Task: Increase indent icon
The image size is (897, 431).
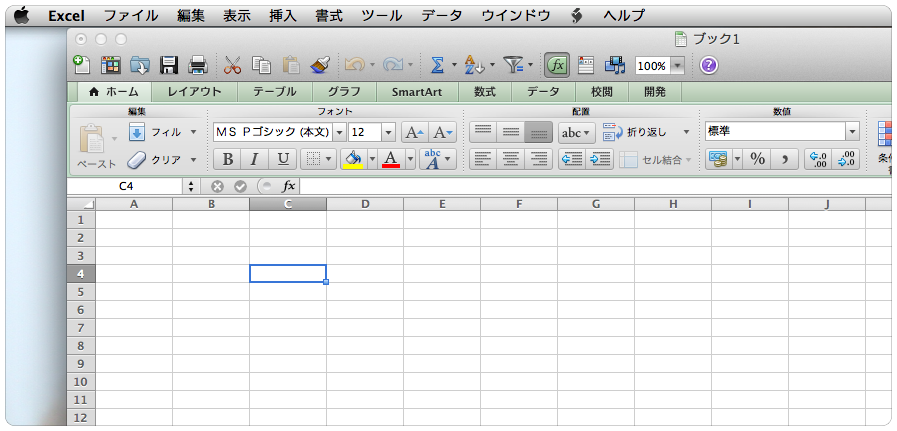Action: pyautogui.click(x=600, y=159)
